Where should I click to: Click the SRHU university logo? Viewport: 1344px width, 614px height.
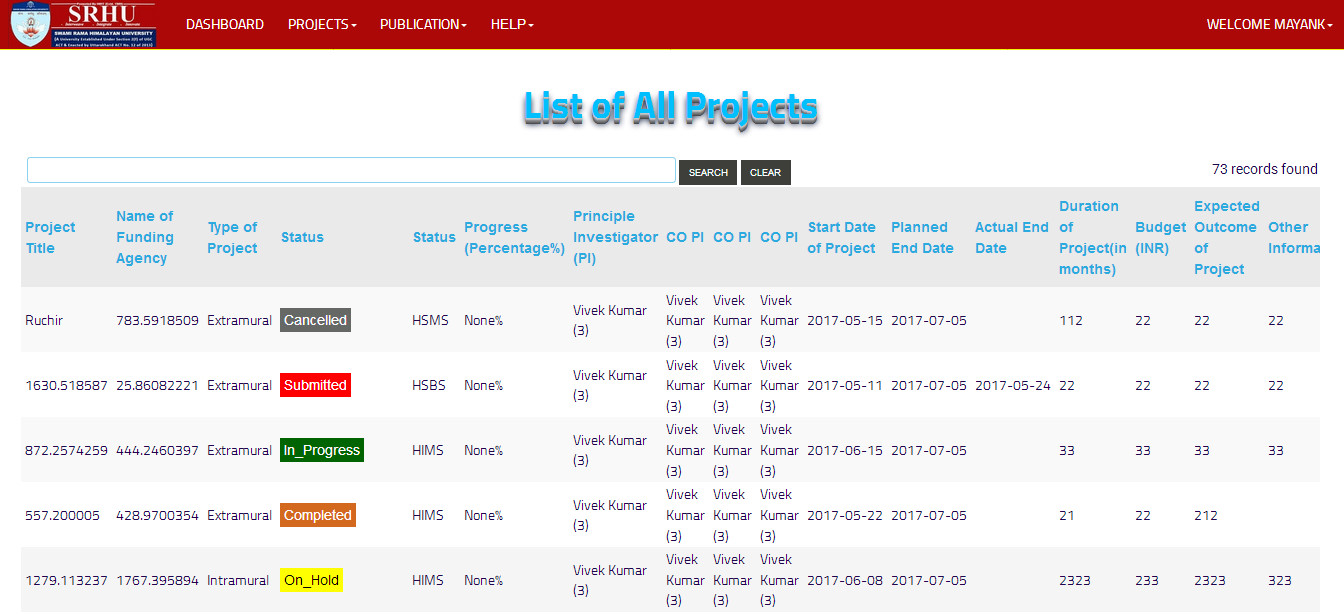coord(82,24)
